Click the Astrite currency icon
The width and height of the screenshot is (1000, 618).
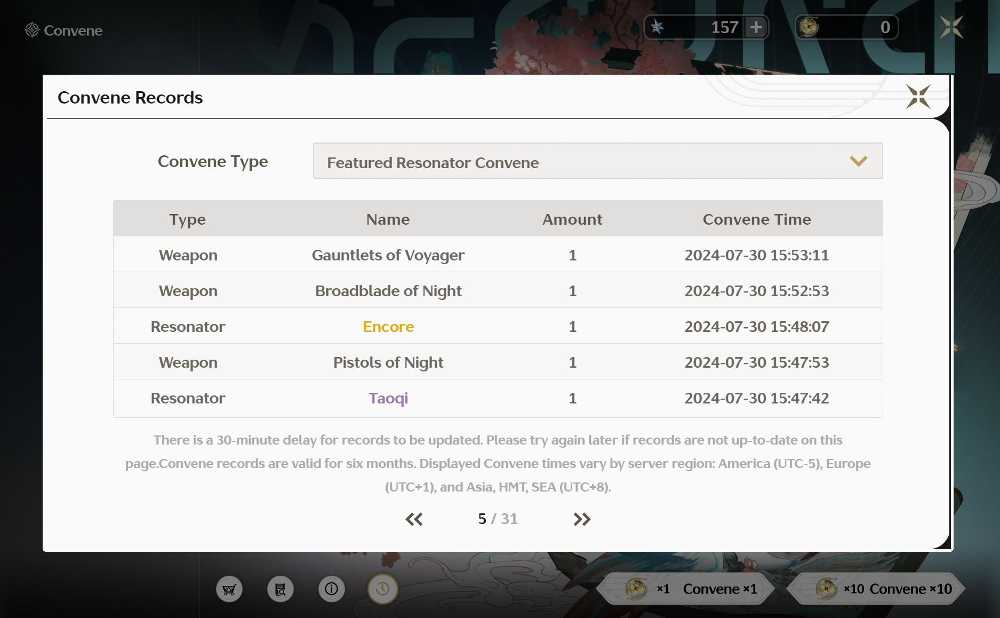tap(657, 27)
